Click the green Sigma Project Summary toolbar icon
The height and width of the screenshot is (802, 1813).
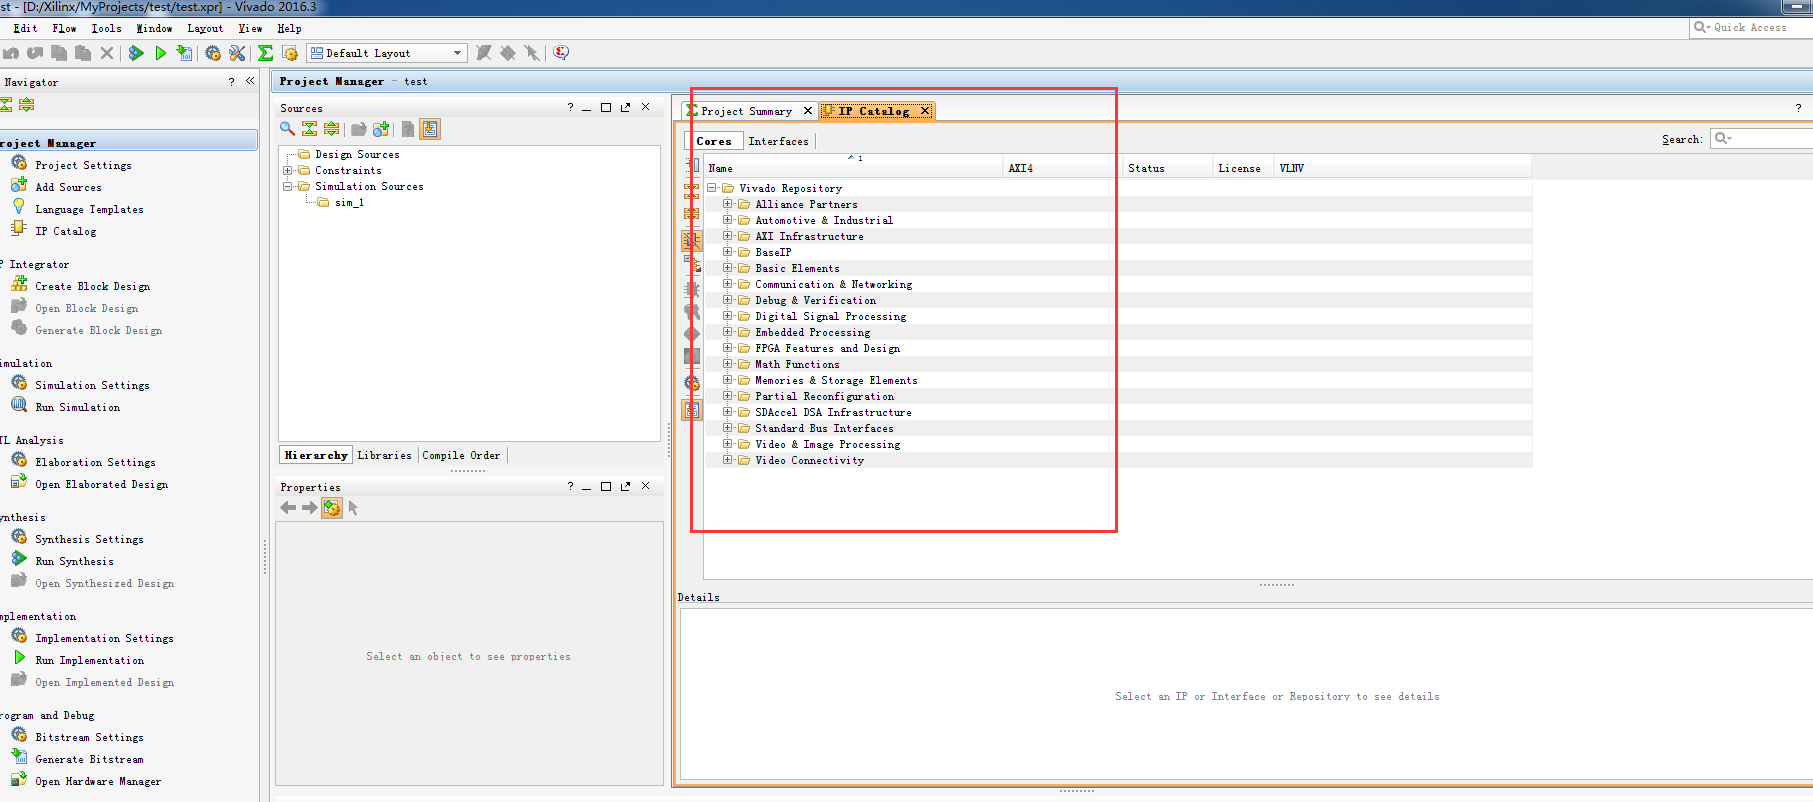point(265,53)
